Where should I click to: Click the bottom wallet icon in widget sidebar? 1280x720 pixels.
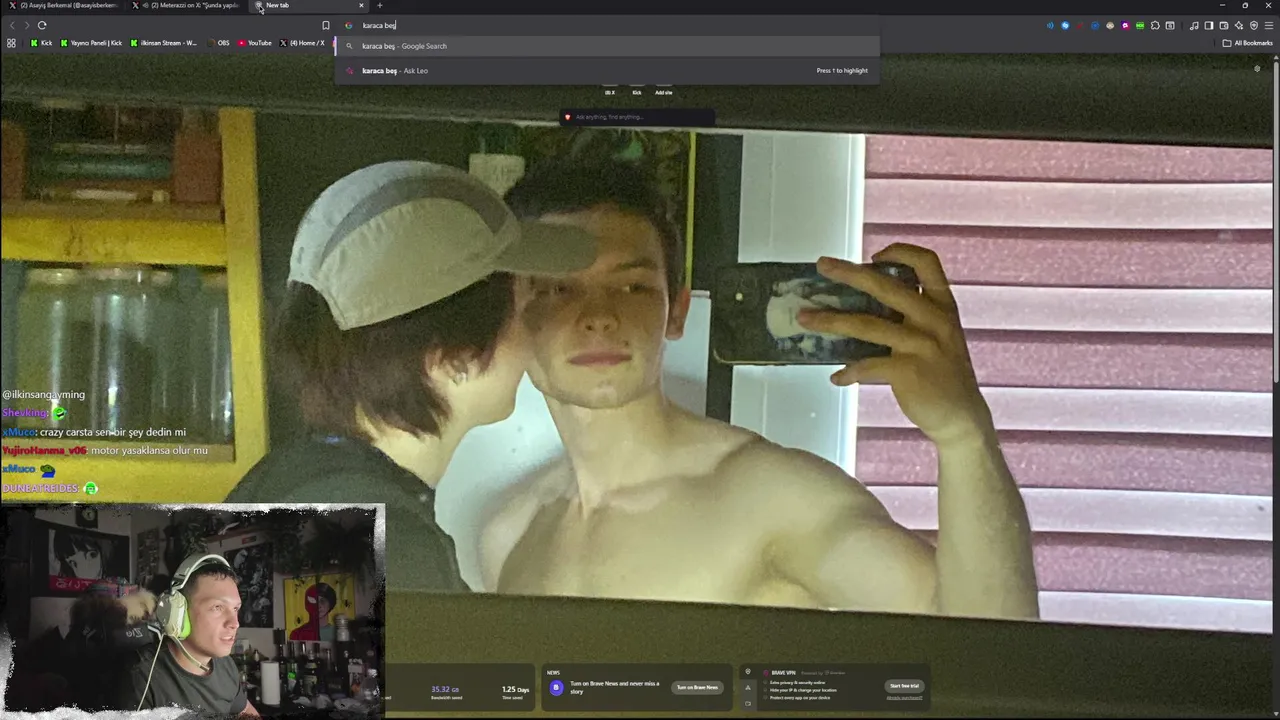748,703
